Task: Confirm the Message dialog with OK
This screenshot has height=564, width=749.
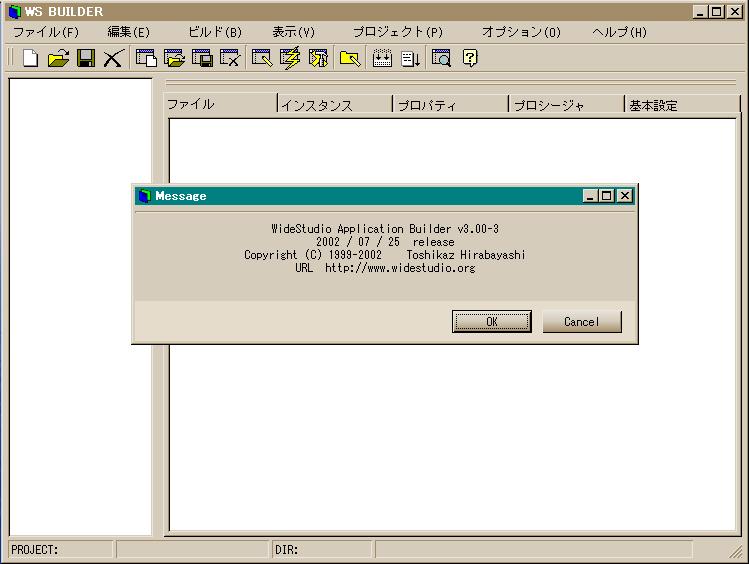Action: coord(492,321)
